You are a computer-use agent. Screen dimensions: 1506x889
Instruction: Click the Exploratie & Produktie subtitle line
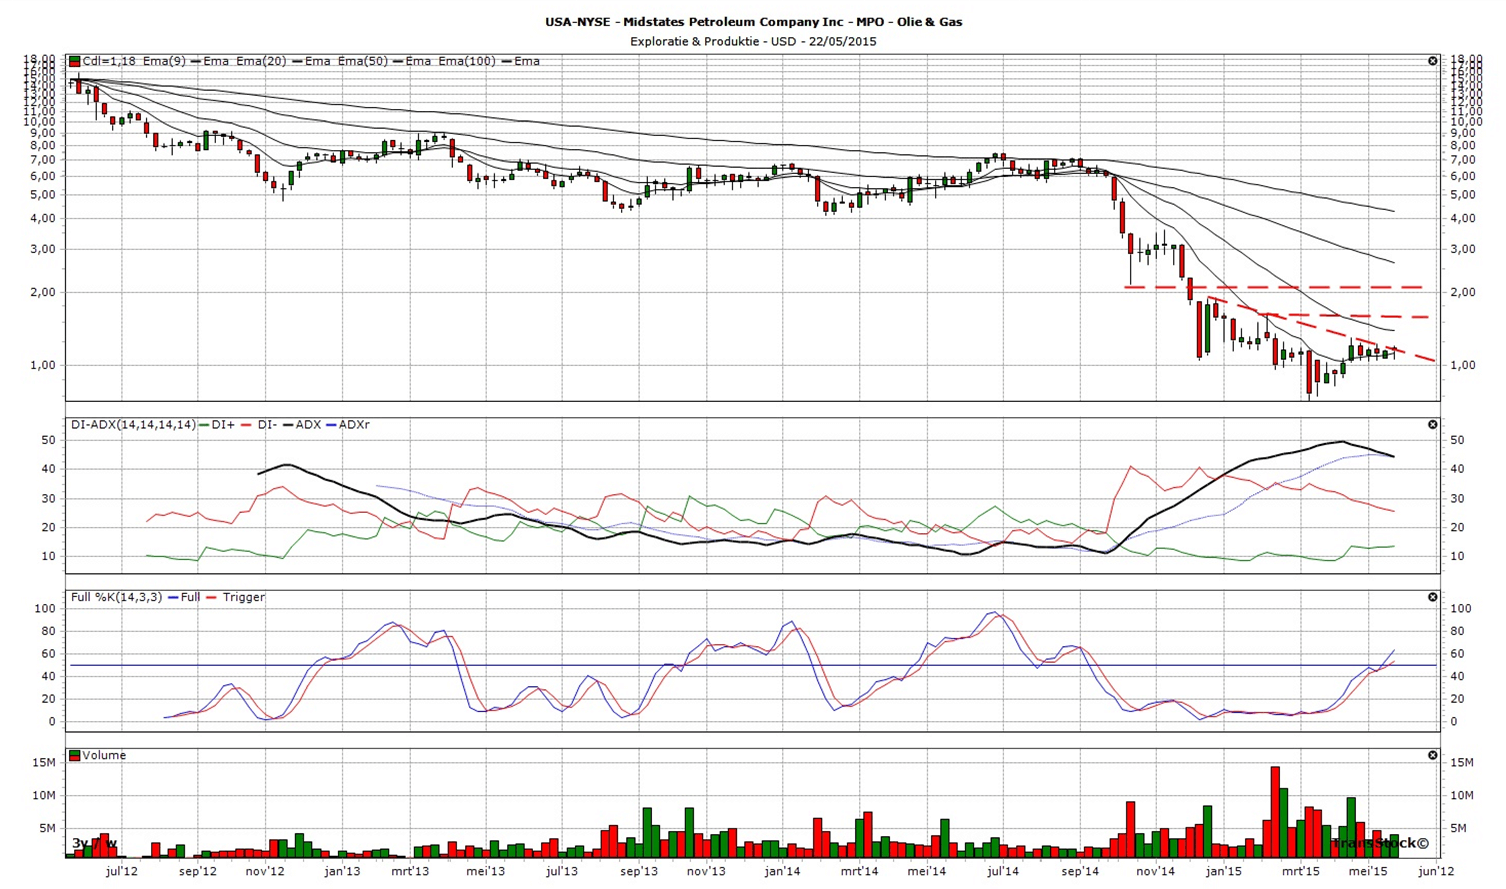point(753,41)
